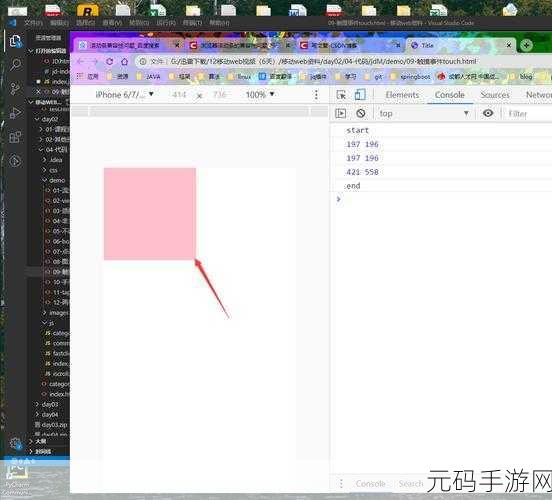The width and height of the screenshot is (552, 500).
Task: Toggle the console sidebar panel
Action: click(x=341, y=113)
